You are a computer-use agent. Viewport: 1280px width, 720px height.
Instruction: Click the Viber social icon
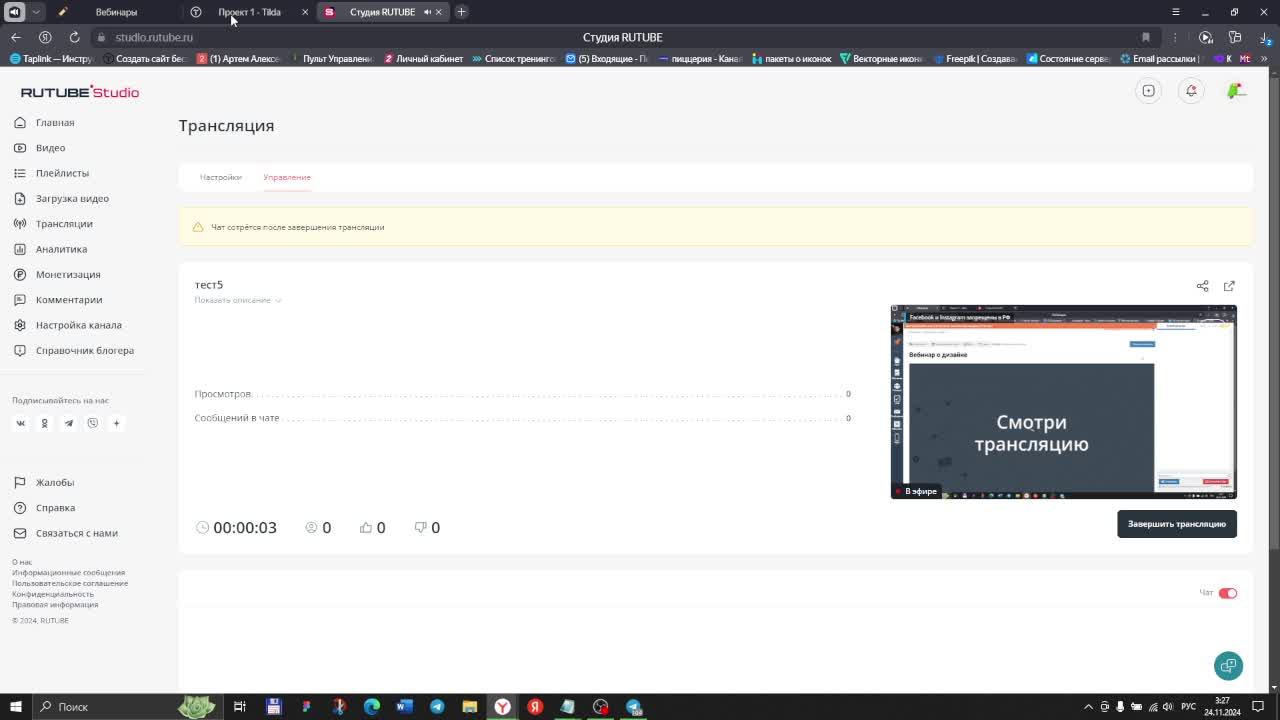(x=92, y=423)
